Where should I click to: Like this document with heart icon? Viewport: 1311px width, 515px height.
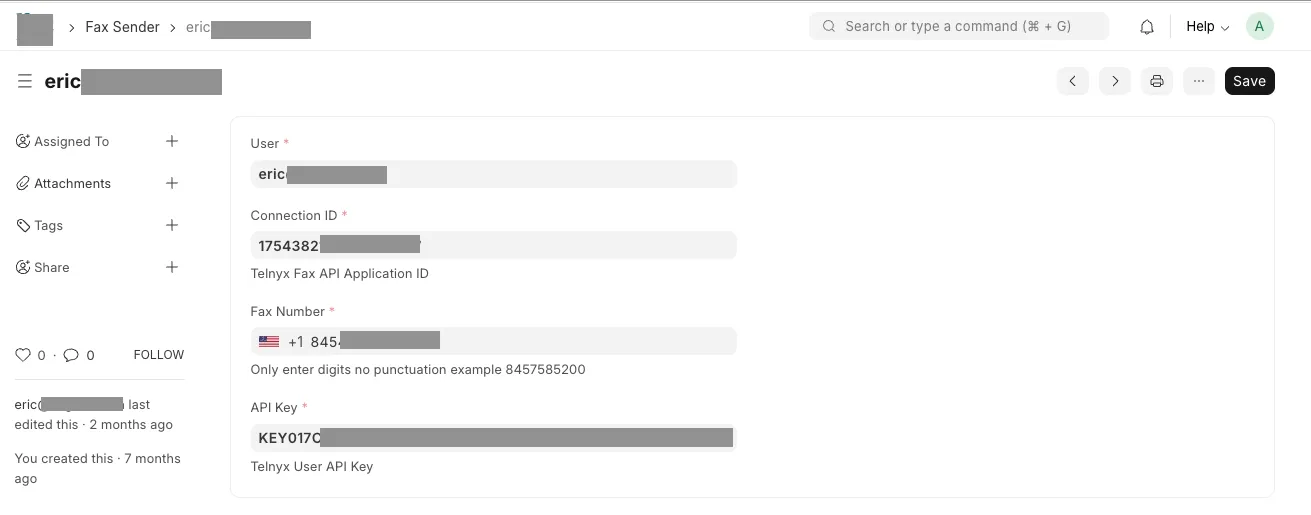click(23, 355)
